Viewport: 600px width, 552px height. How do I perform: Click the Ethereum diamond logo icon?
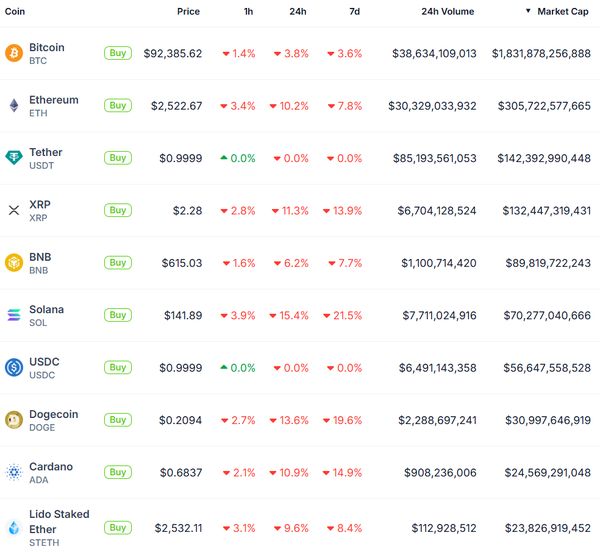[x=14, y=105]
